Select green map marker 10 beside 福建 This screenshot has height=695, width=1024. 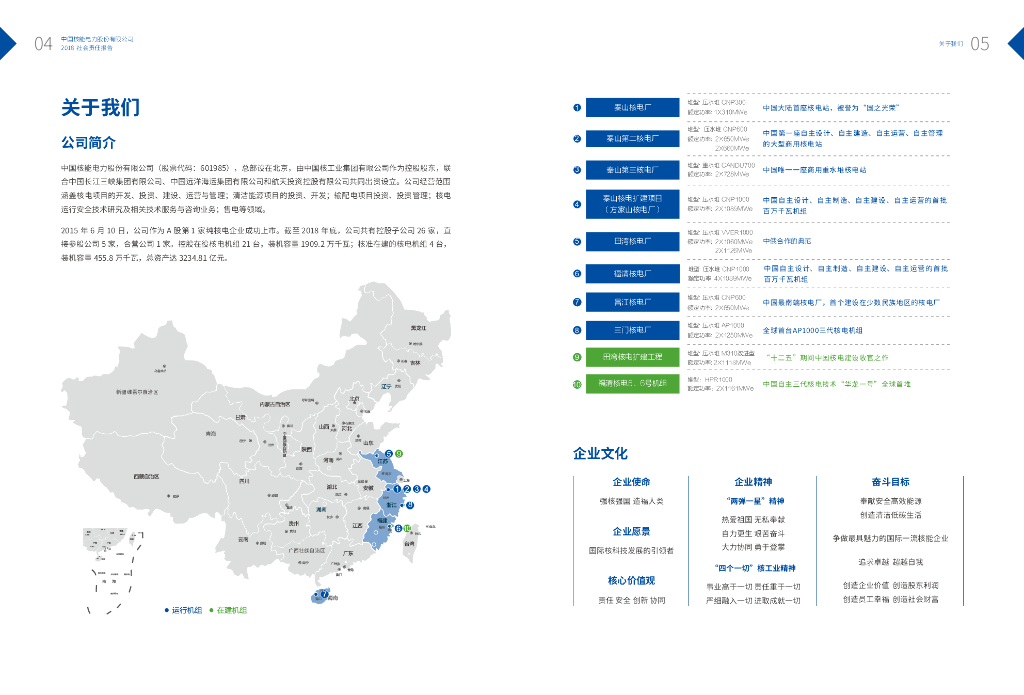408,528
